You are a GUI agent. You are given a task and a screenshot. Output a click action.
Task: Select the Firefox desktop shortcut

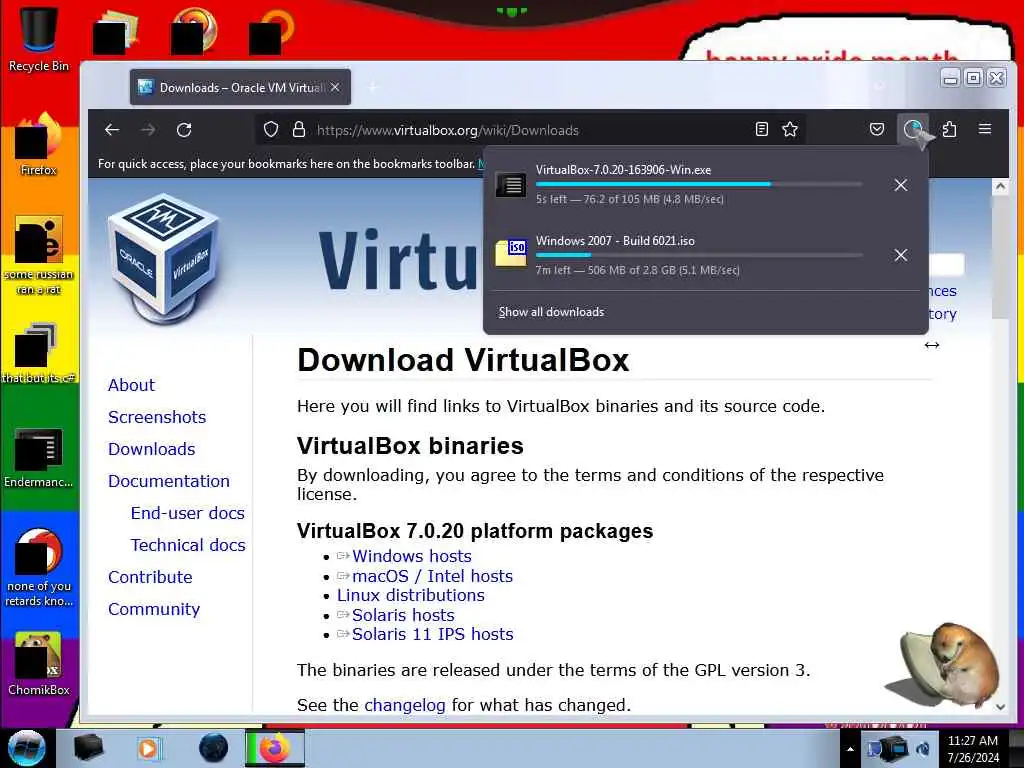click(39, 145)
